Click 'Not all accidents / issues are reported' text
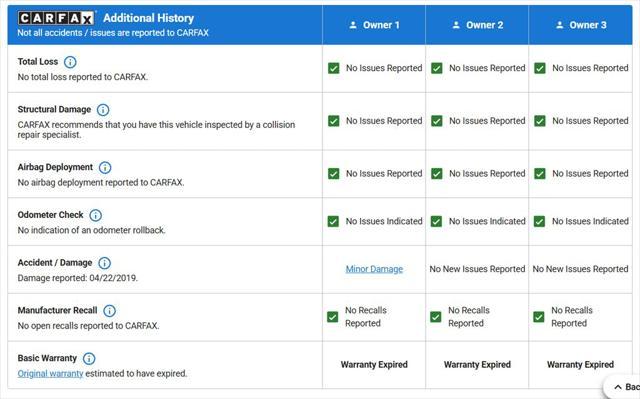640x399 pixels. click(113, 33)
